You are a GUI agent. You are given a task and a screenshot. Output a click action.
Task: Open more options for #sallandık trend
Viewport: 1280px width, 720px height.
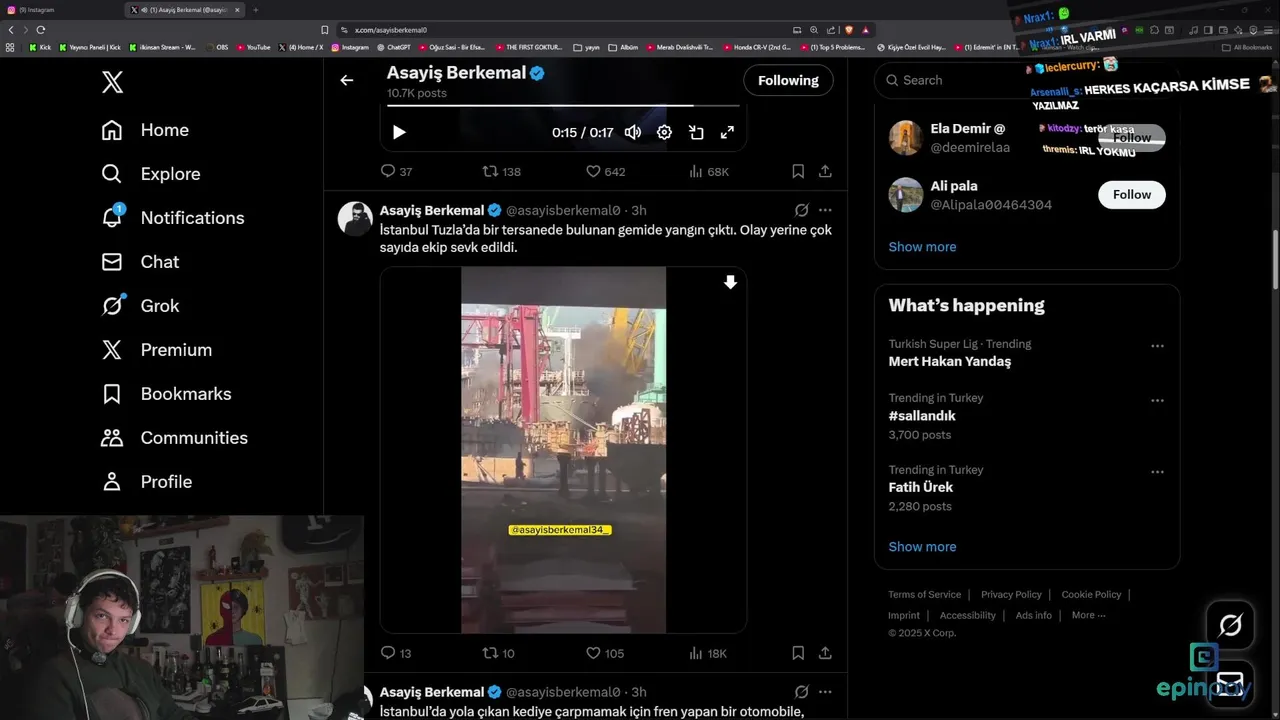point(1157,400)
